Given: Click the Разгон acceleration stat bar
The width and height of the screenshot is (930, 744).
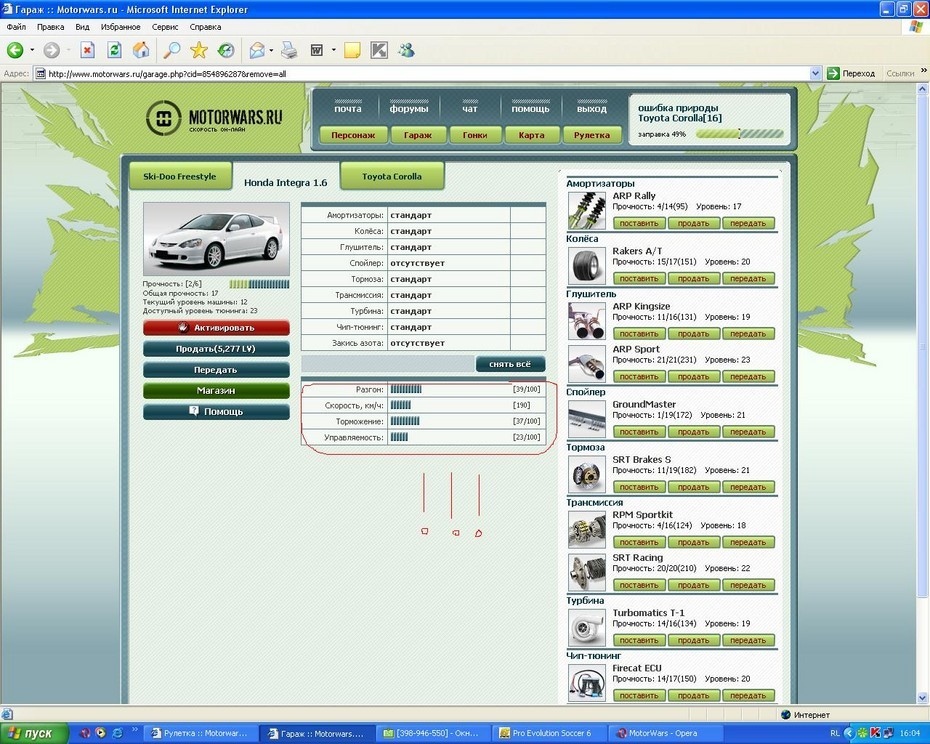Looking at the screenshot, I should [406, 389].
